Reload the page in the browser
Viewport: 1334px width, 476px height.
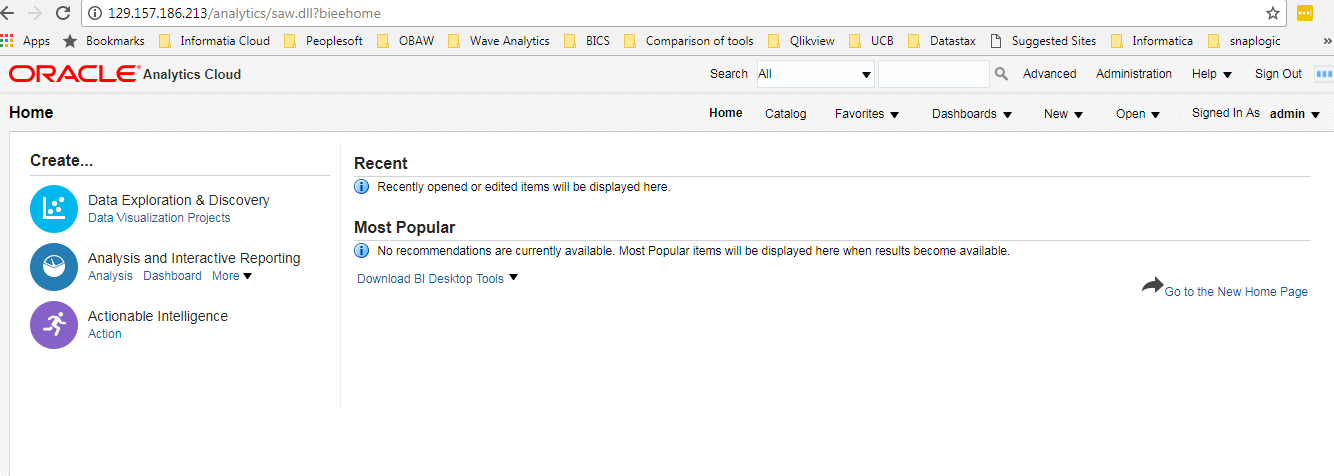(63, 14)
